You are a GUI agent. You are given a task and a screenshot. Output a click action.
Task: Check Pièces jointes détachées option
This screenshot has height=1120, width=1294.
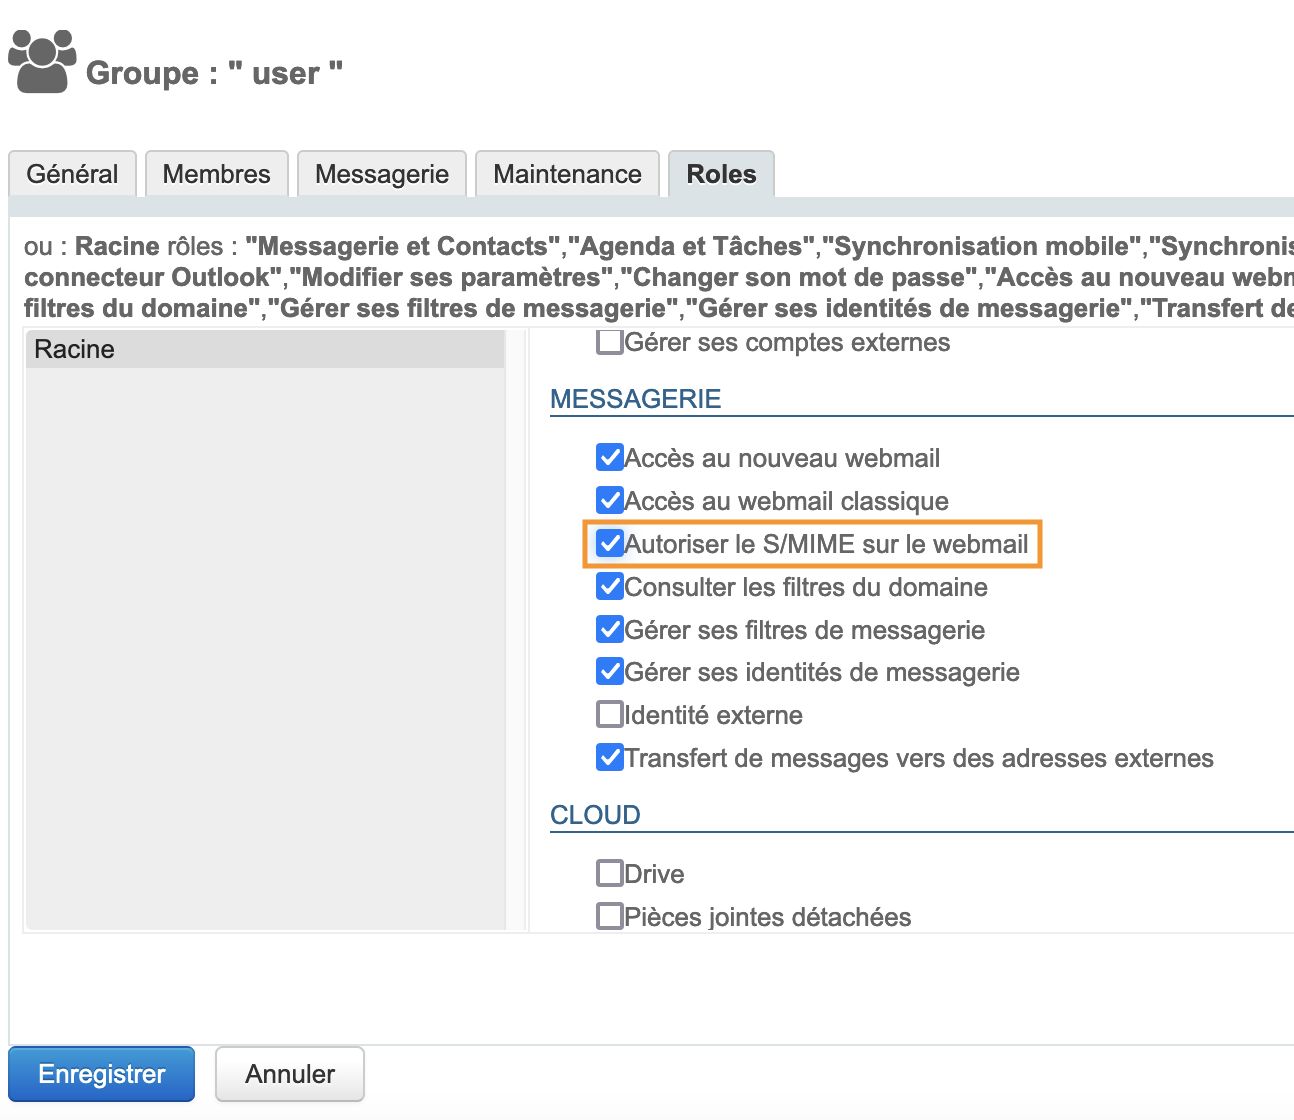[x=609, y=916]
